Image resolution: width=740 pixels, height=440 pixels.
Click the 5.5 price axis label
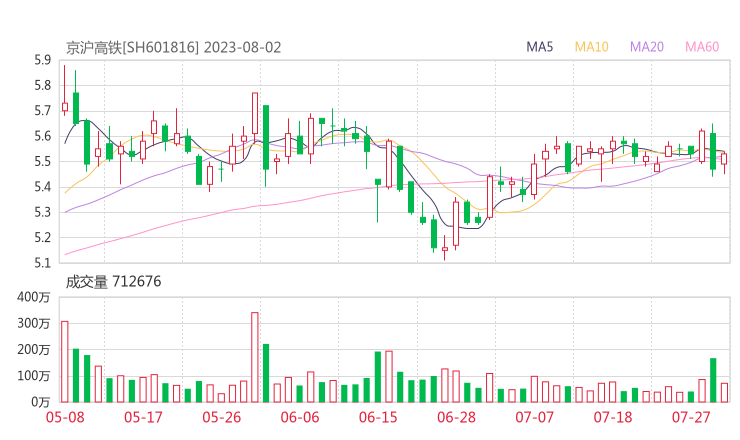[x=42, y=162]
